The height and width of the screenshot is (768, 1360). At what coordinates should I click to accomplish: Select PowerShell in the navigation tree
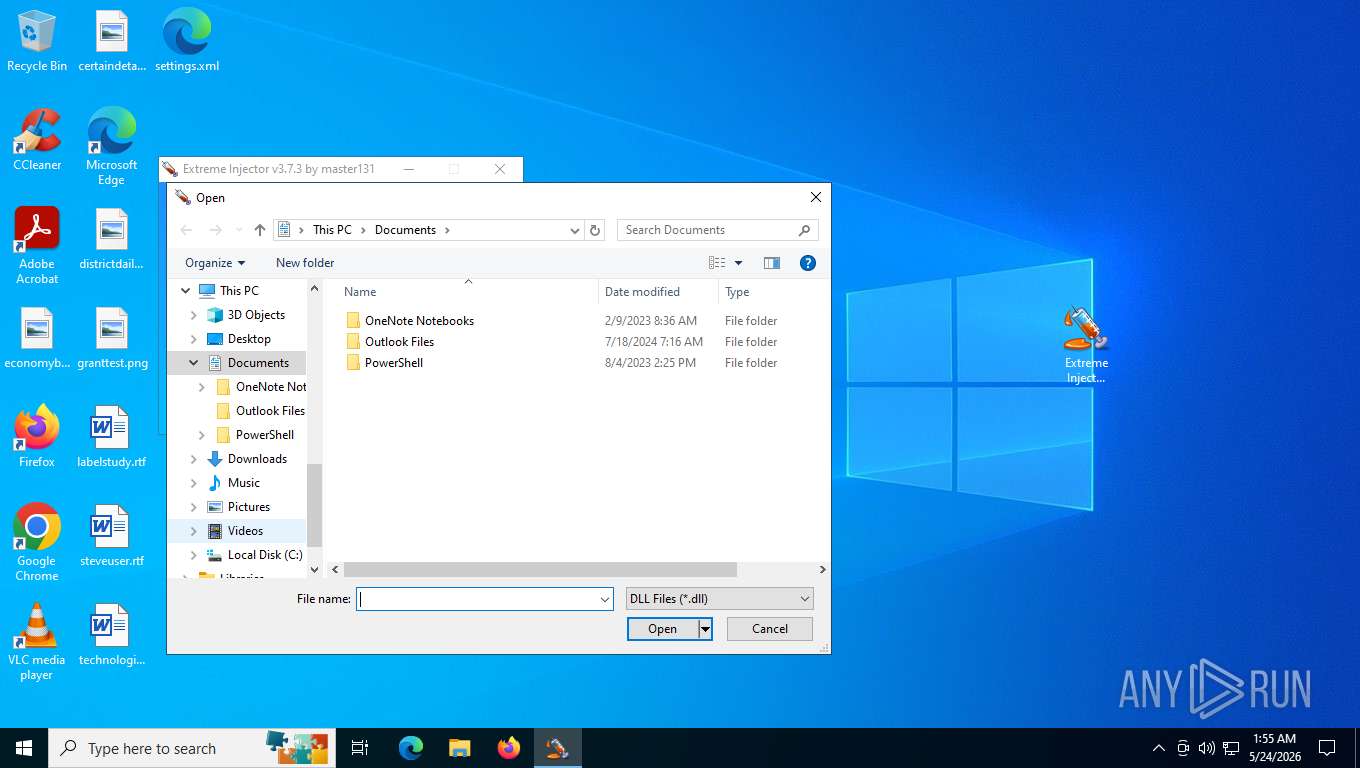(265, 435)
